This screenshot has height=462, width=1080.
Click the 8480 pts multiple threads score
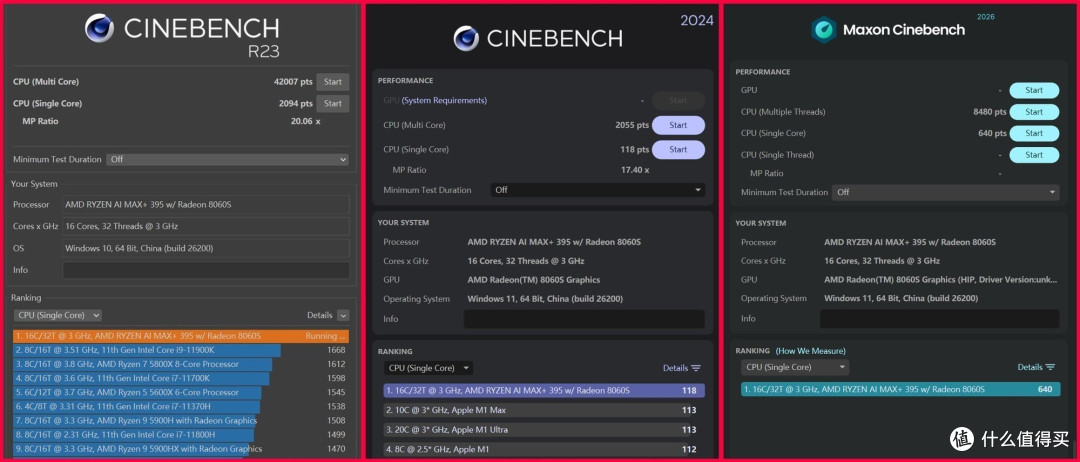point(990,112)
